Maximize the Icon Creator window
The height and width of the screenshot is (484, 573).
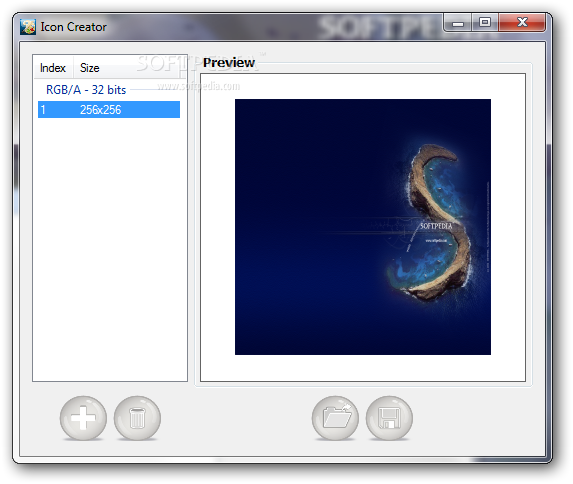click(x=485, y=23)
